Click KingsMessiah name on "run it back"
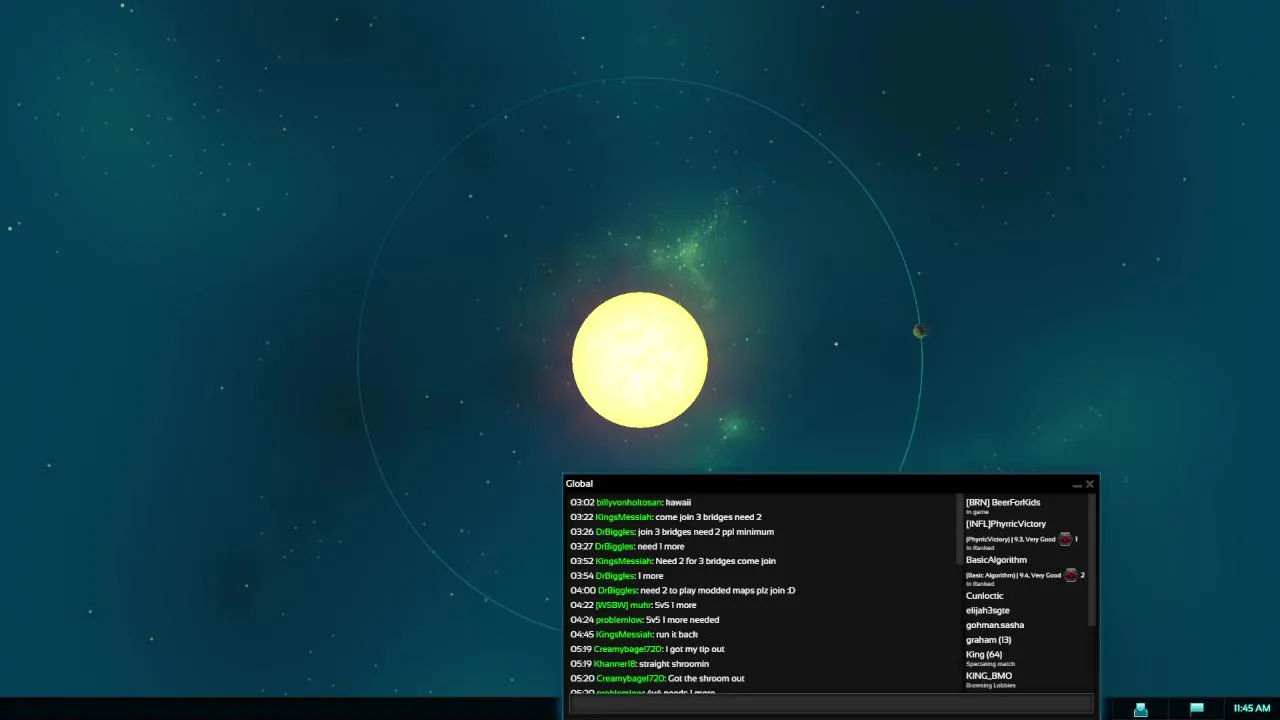This screenshot has height=720, width=1280. [624, 635]
